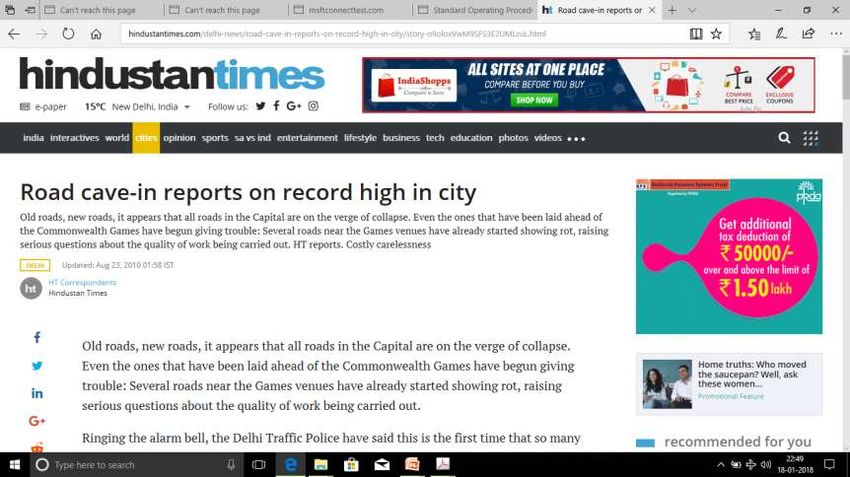
Task: Expand more navigation sections ellipsis
Action: [x=576, y=139]
